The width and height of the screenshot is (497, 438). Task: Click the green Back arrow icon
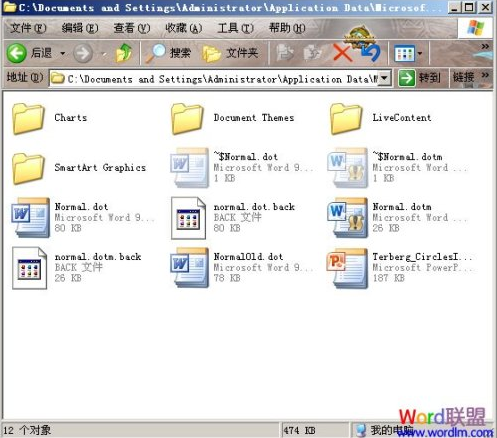[x=17, y=53]
